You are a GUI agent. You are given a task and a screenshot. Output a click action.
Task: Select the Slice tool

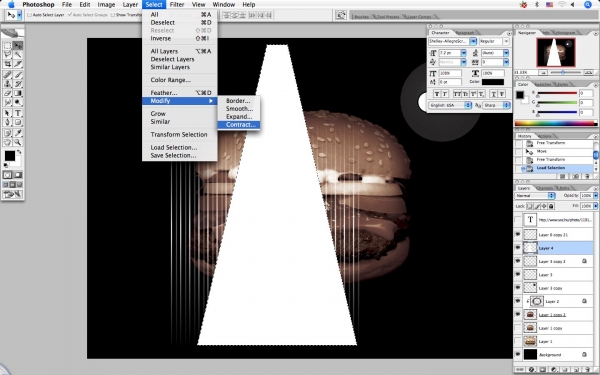tap(18, 64)
